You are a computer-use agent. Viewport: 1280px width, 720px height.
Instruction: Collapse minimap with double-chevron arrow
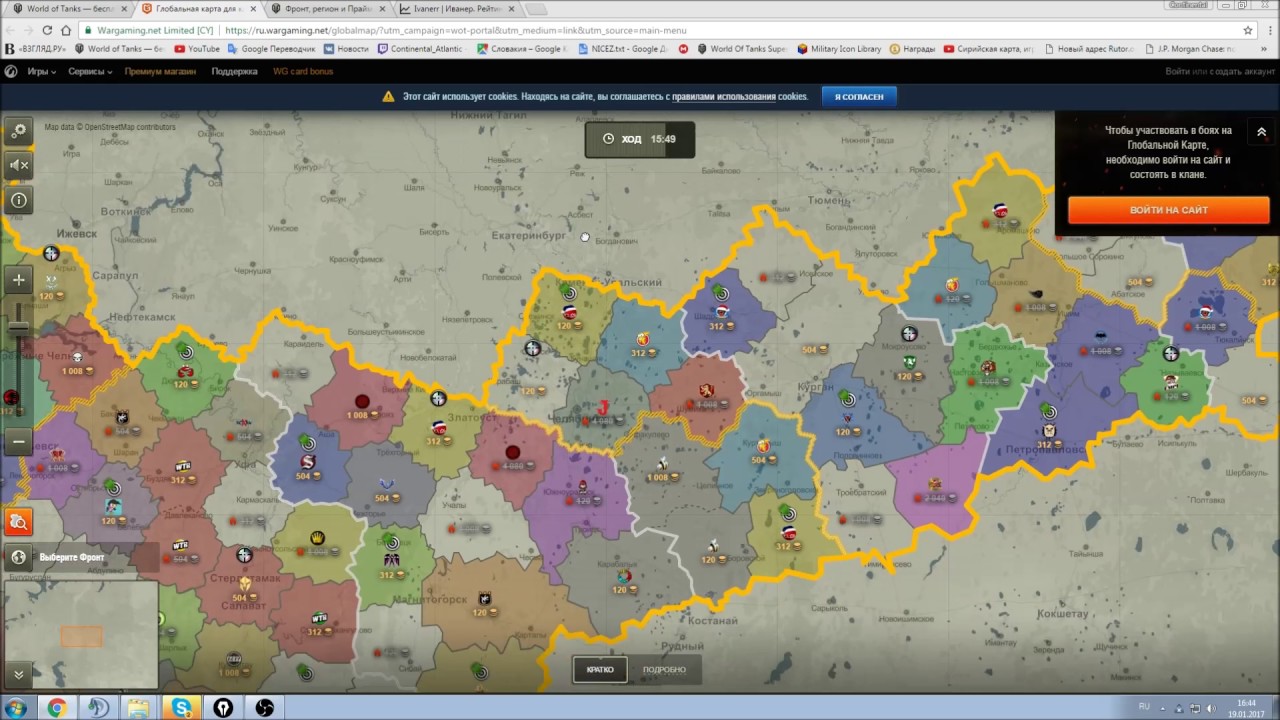pos(18,675)
